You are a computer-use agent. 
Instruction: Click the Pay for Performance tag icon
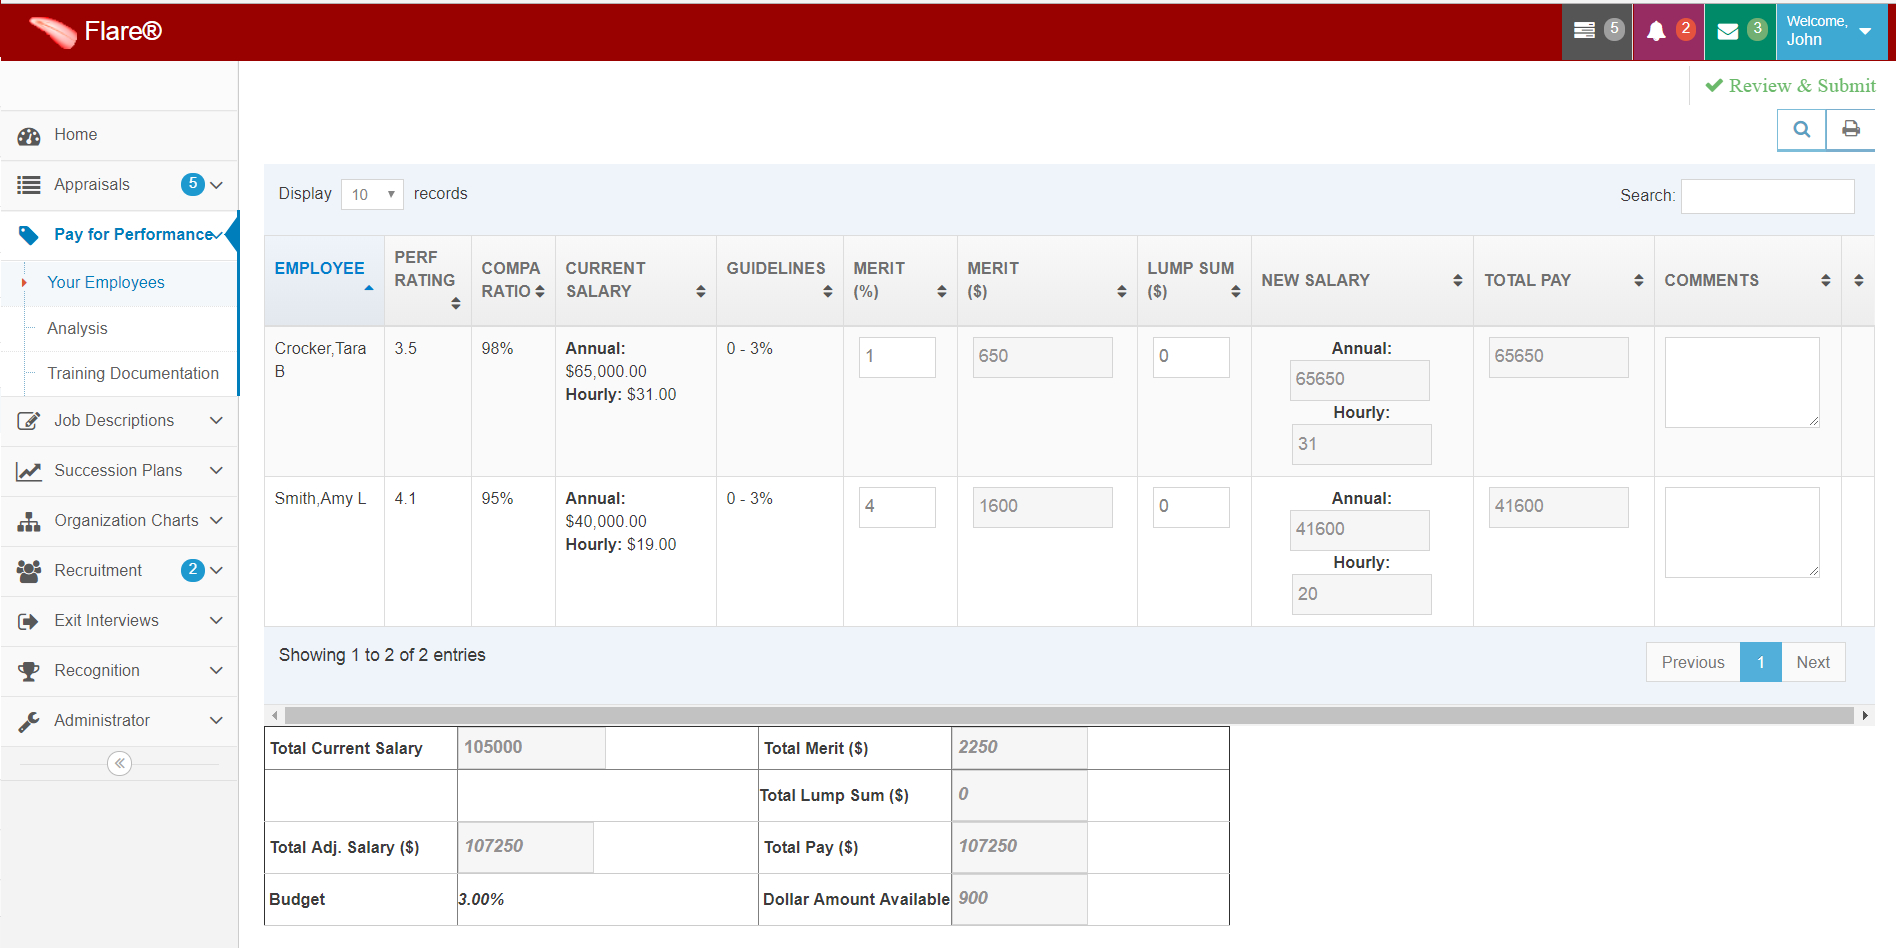pos(29,235)
